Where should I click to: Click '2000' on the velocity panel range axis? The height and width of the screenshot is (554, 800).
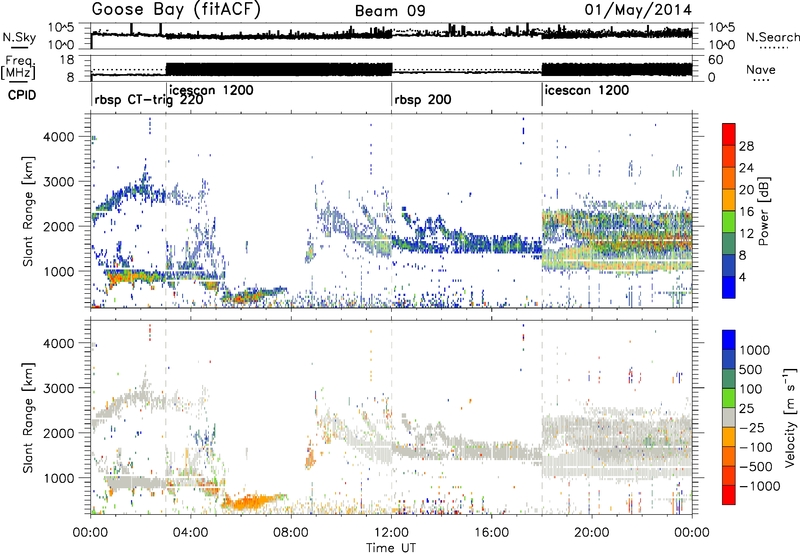click(58, 433)
